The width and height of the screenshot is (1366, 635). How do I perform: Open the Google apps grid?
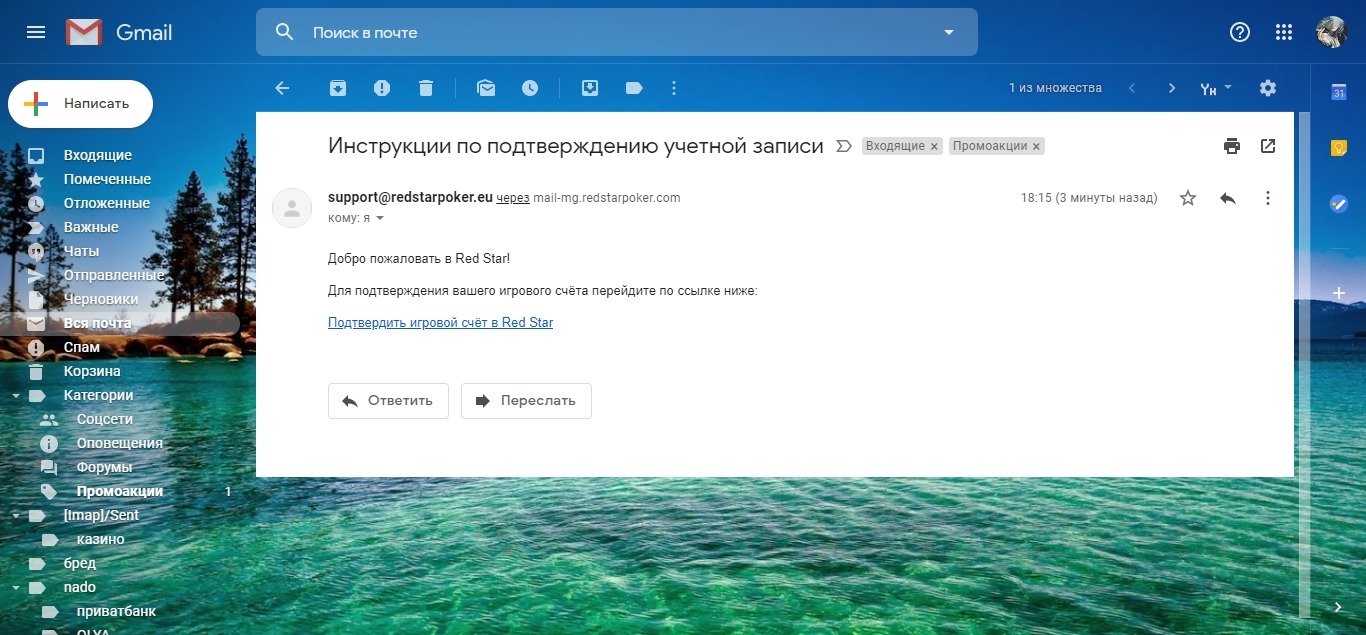pyautogui.click(x=1284, y=32)
